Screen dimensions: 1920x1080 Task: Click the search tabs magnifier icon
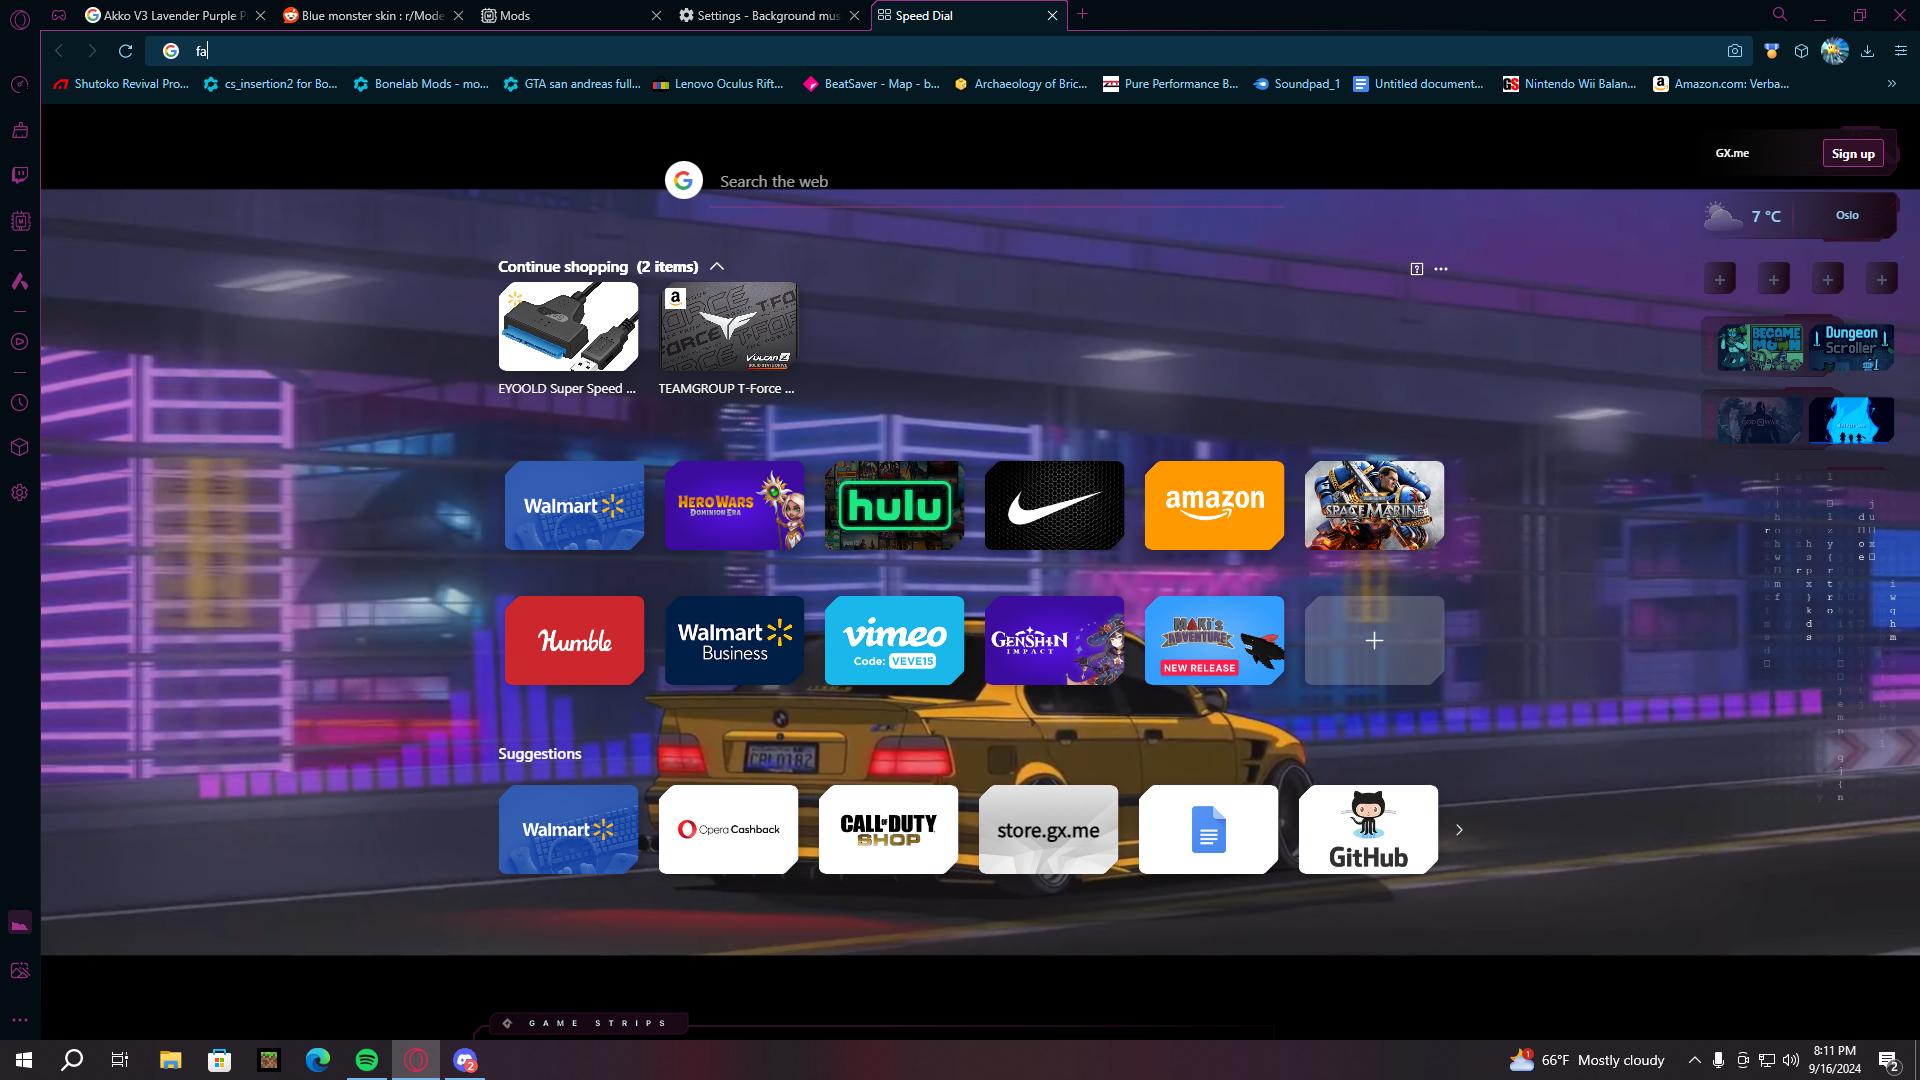[x=1780, y=15]
